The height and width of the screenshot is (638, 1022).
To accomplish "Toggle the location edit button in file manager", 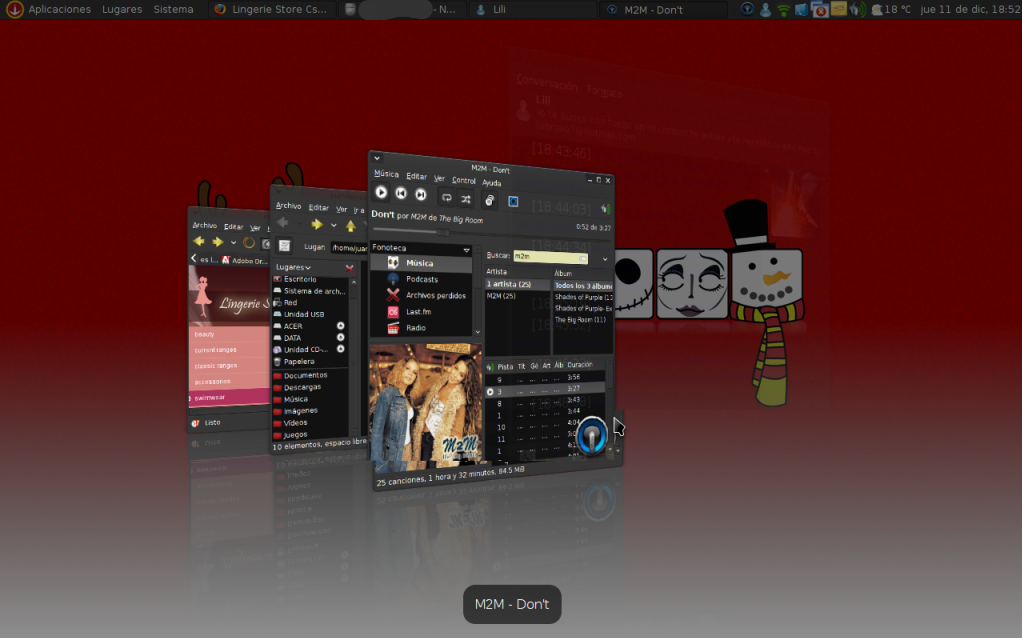I will tap(284, 246).
